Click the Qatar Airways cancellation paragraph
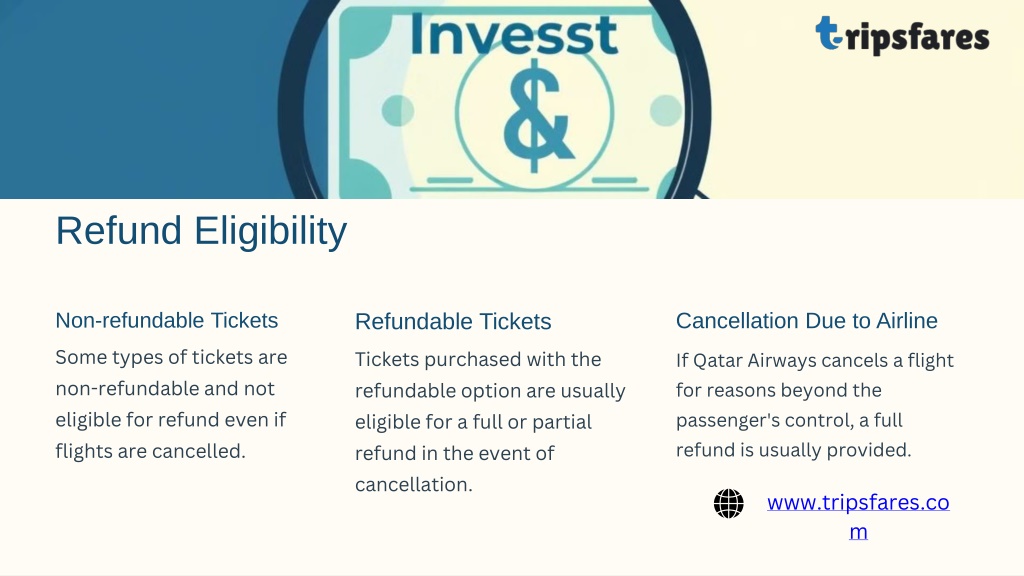The height and width of the screenshot is (576, 1024). click(814, 405)
